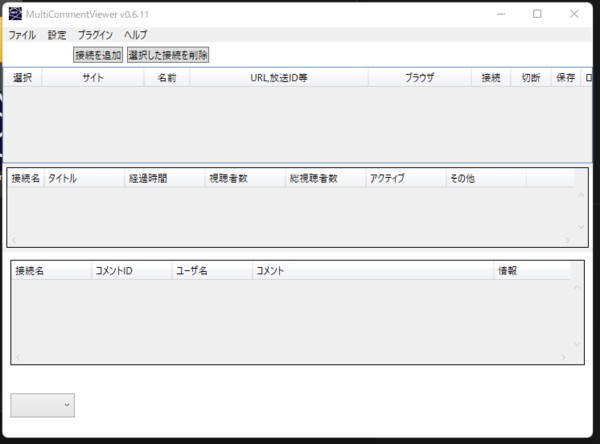Viewport: 600px width, 444px height.
Task: Click the ブラウザ column header
Action: coord(420,78)
